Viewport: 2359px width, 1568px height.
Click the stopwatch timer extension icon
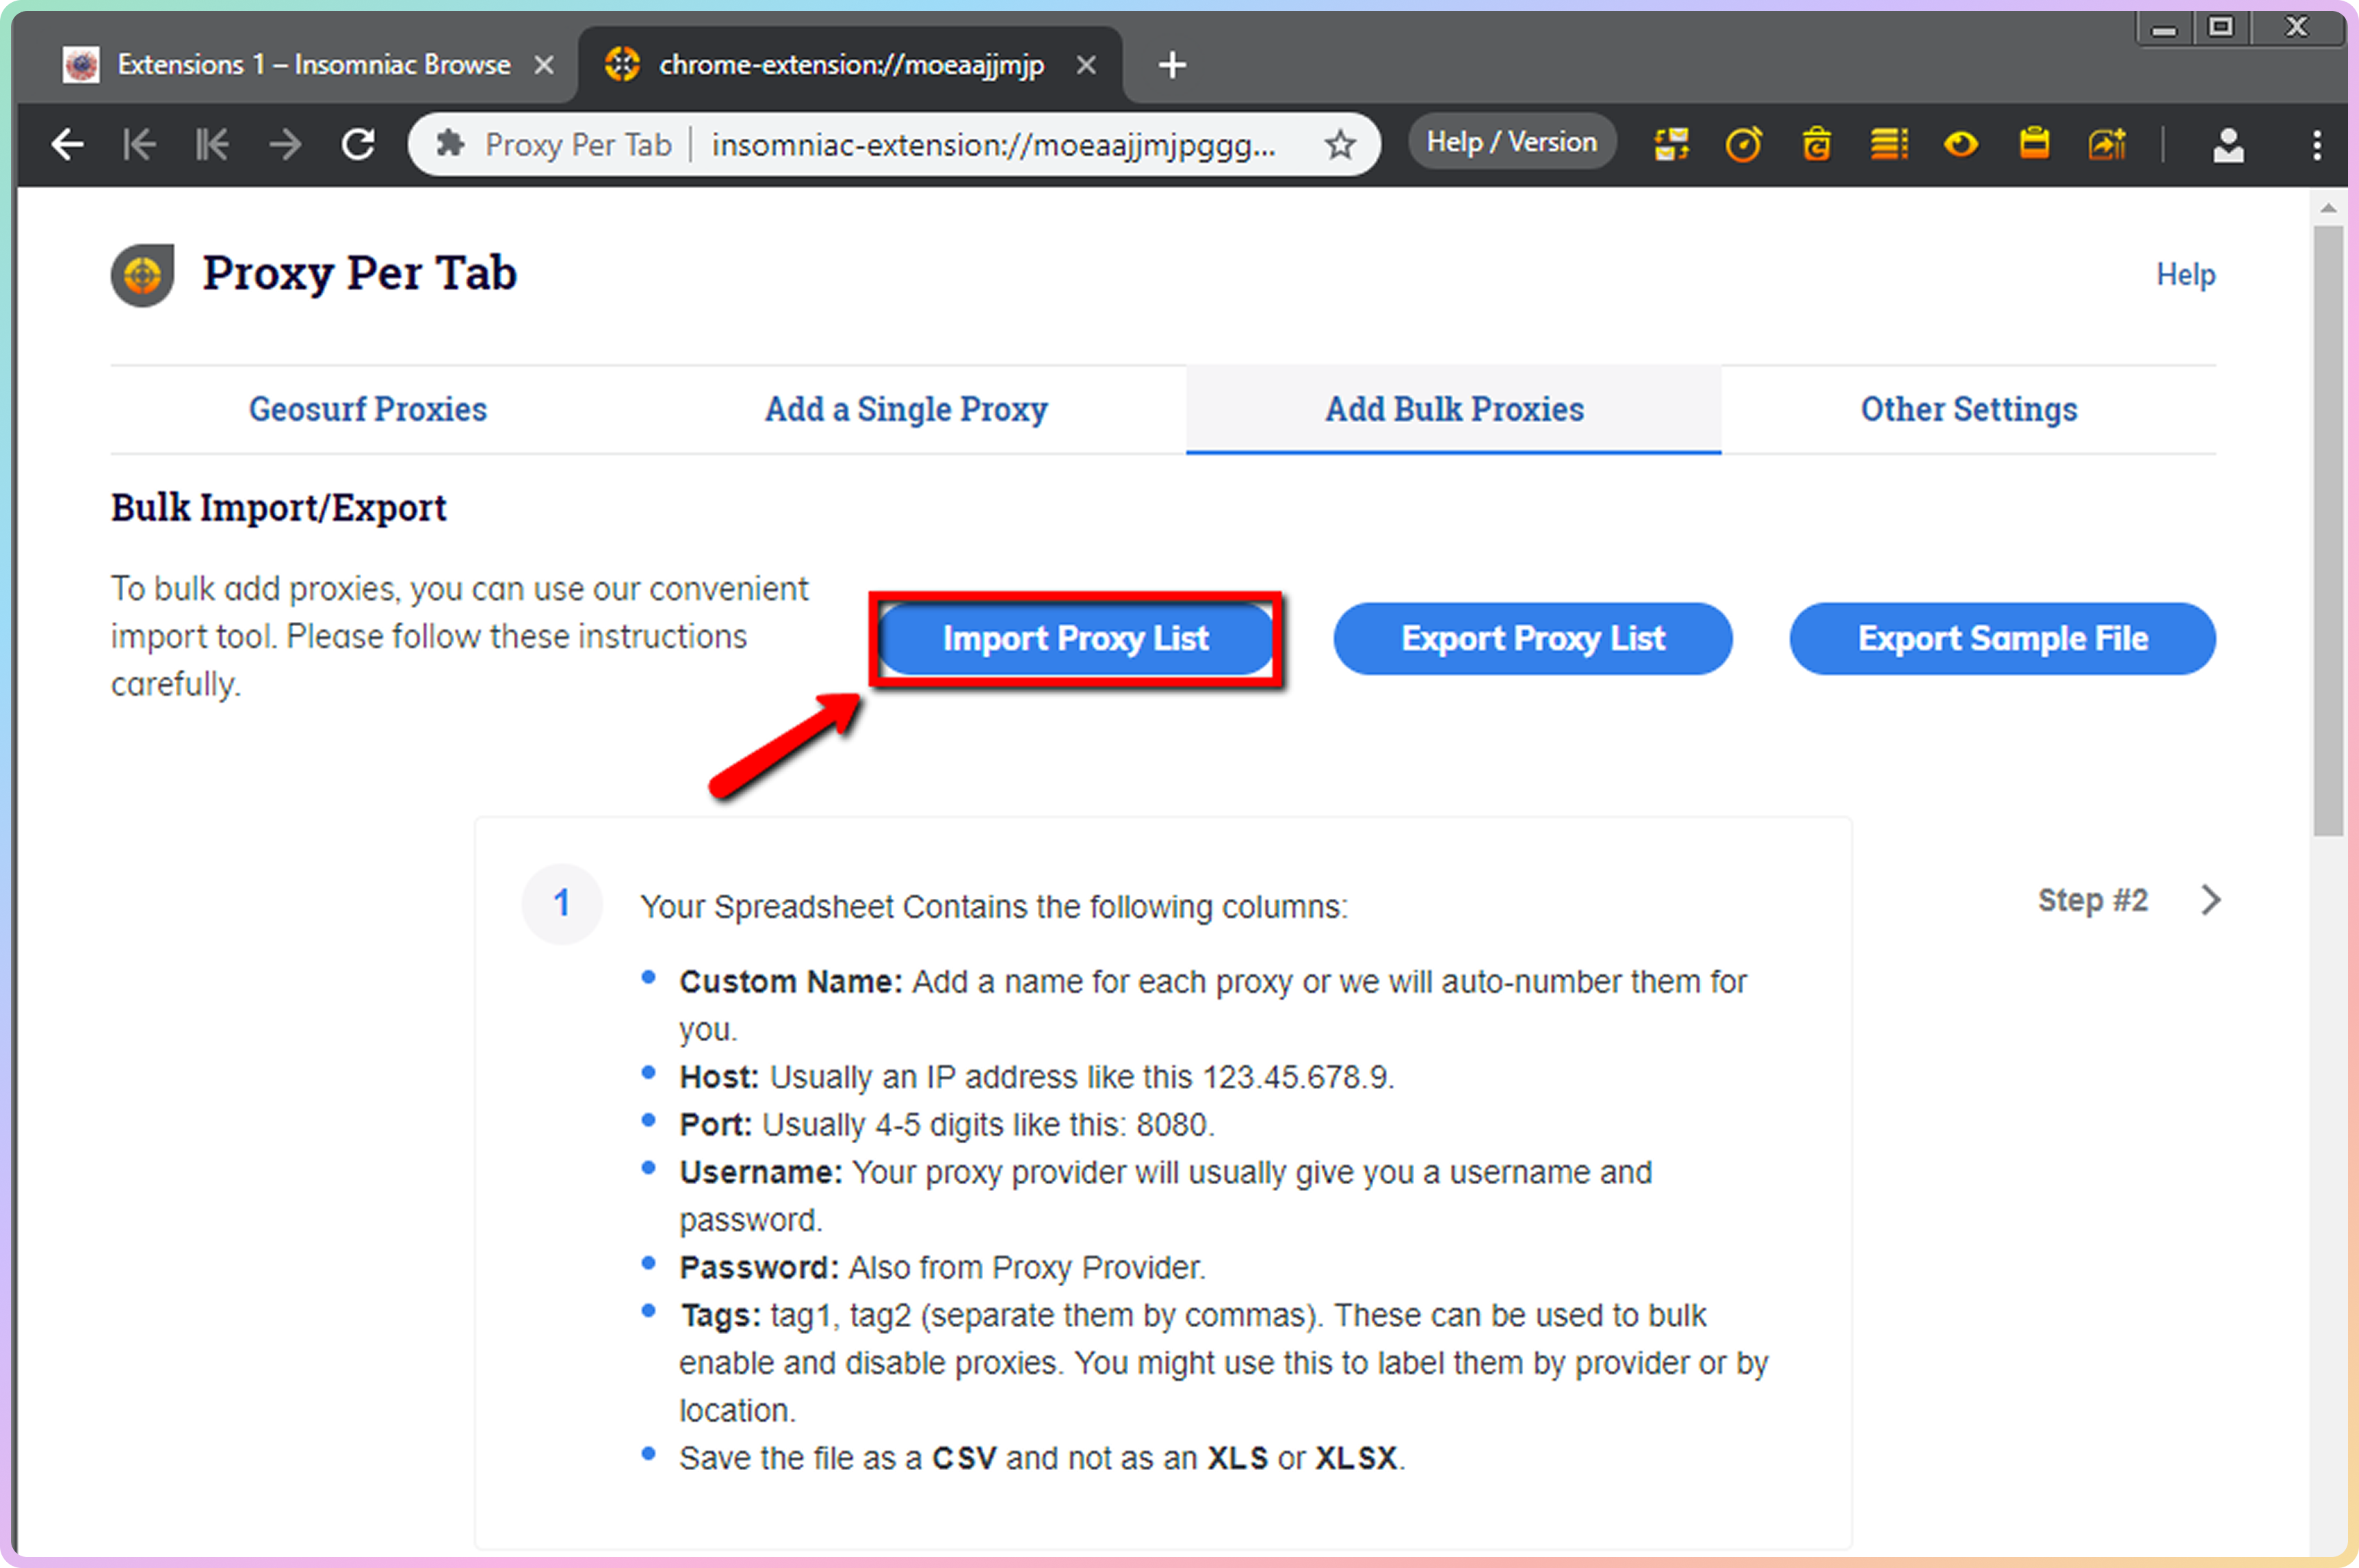pos(1743,145)
